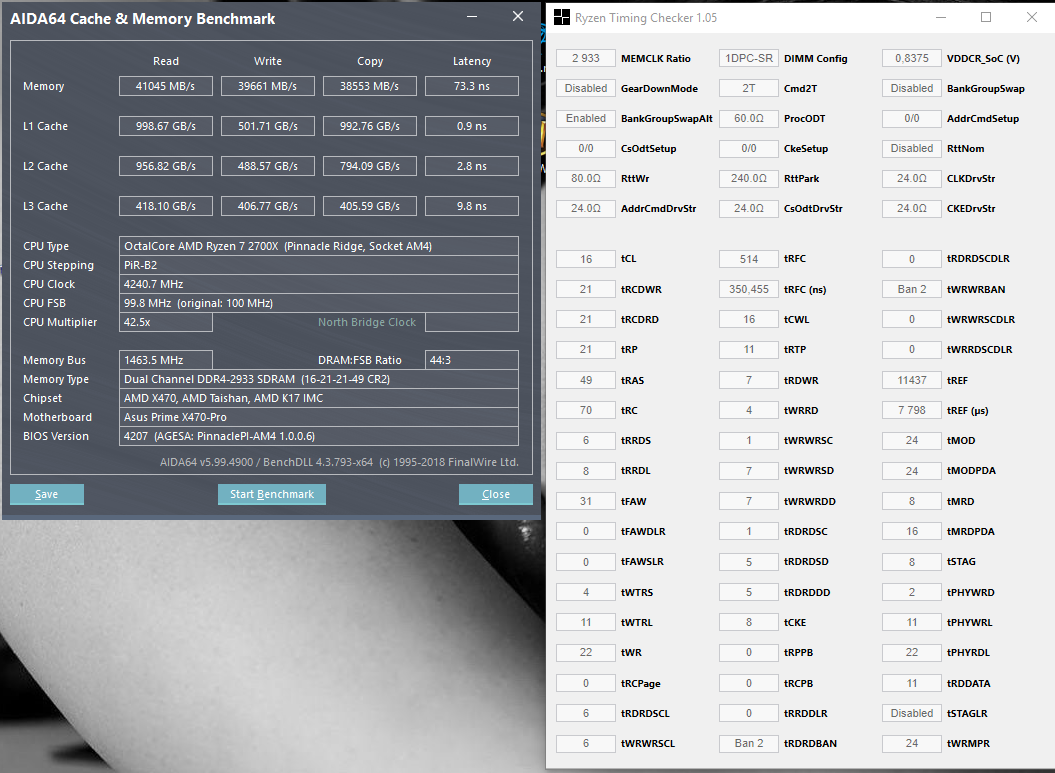Click BIOS Version 4207 field
This screenshot has height=773, width=1055.
click(319, 436)
